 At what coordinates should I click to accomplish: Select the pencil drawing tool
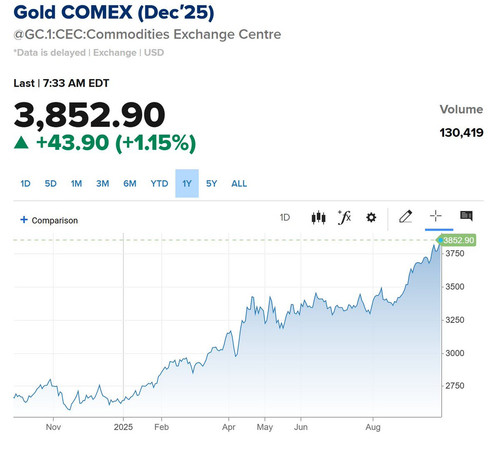click(x=406, y=217)
